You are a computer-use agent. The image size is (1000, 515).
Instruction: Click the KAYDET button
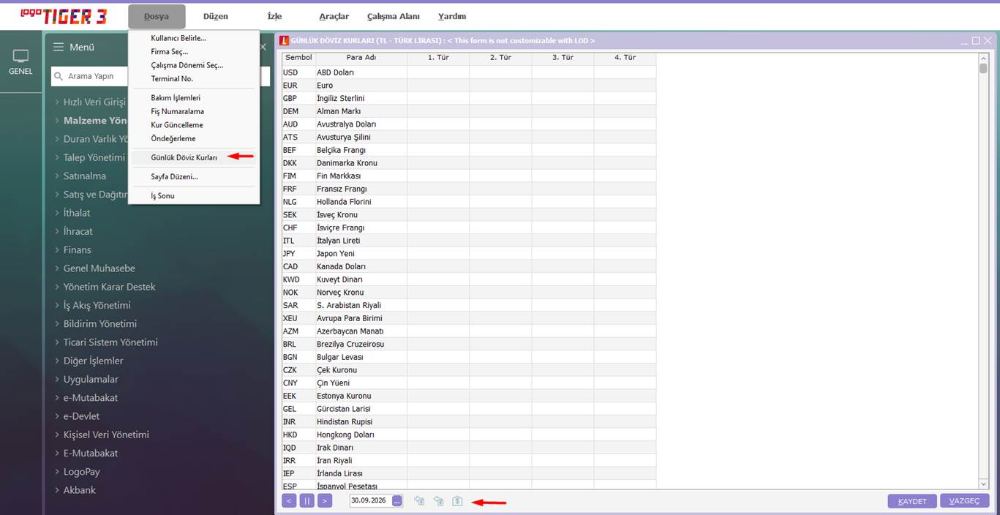coord(912,502)
